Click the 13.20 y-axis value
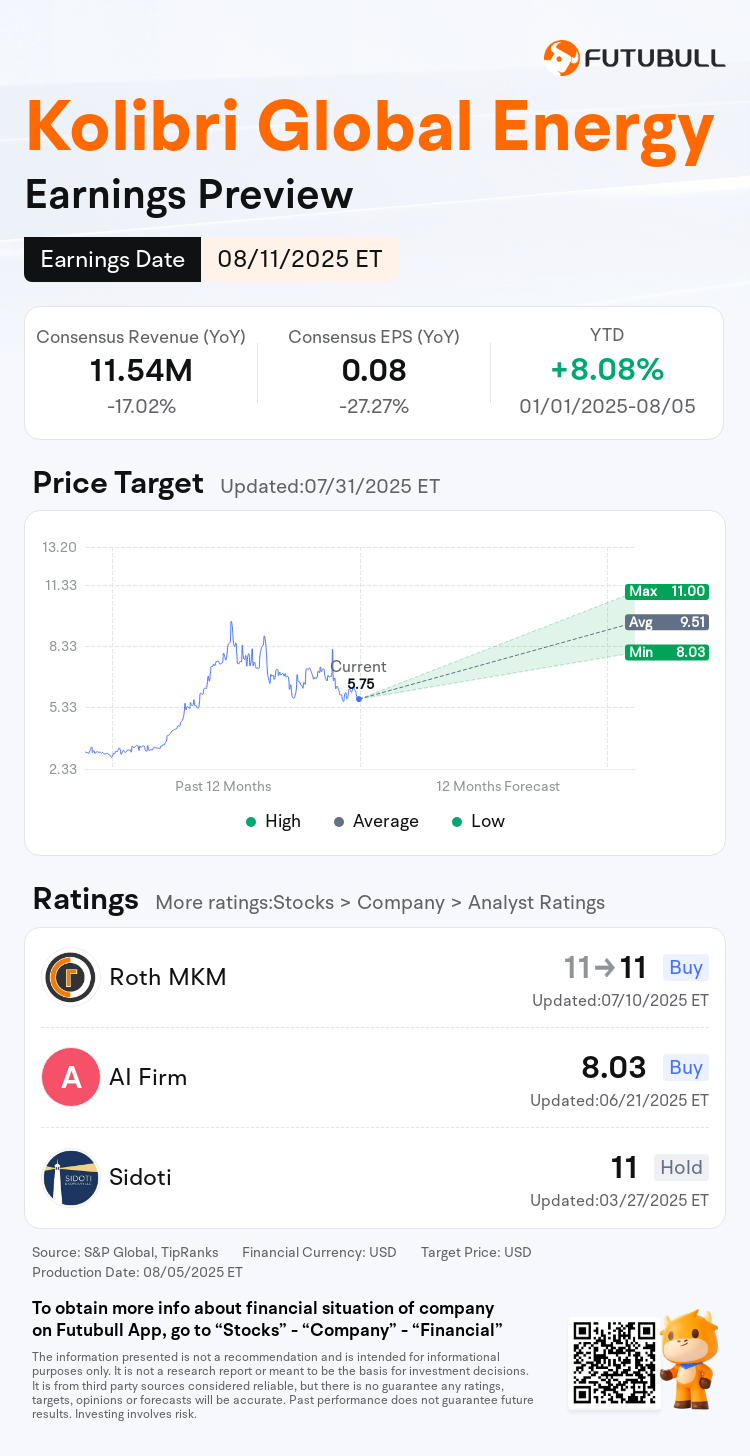The width and height of the screenshot is (750, 1456). pos(59,548)
